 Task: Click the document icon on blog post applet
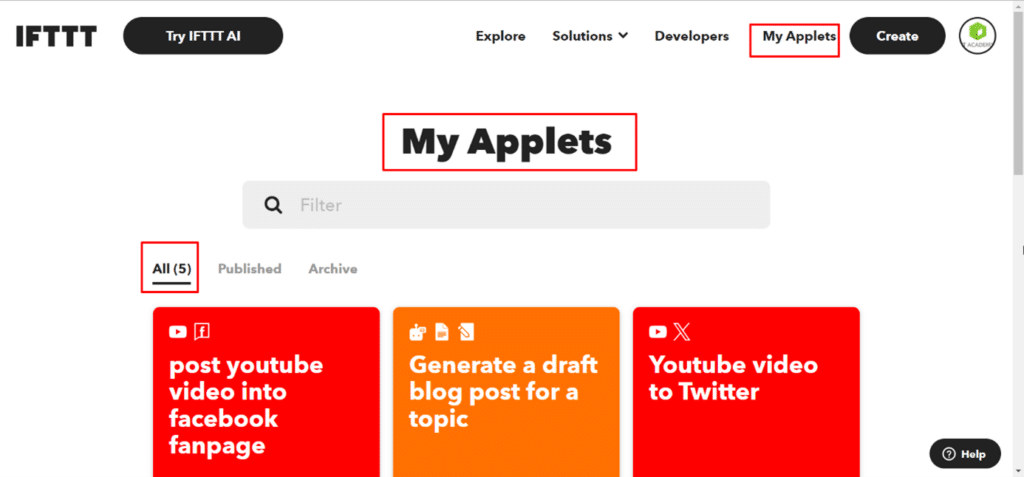[x=442, y=332]
